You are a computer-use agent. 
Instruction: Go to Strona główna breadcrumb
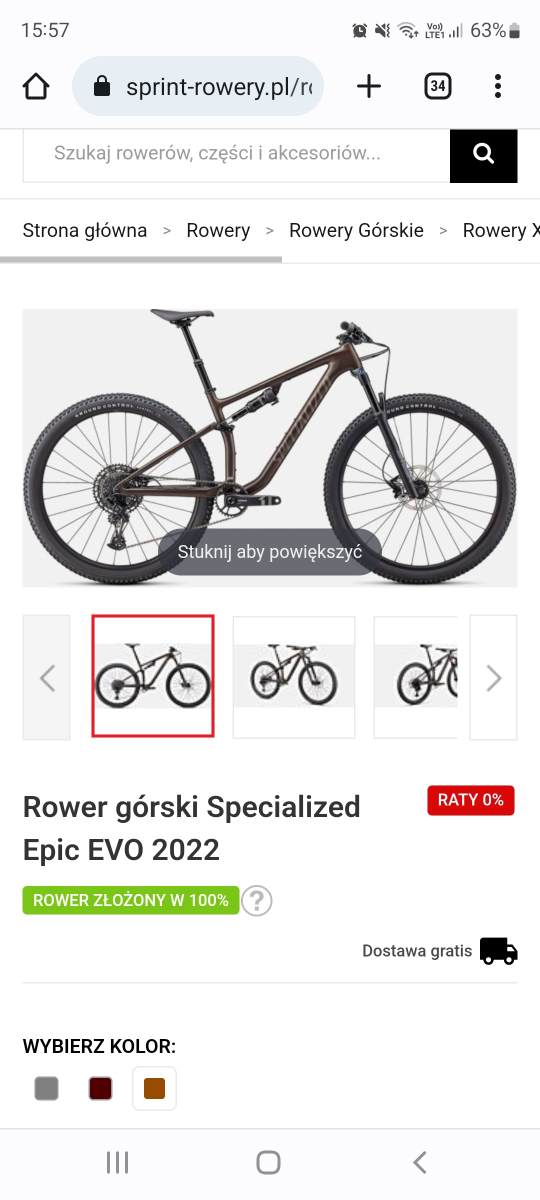(x=85, y=230)
